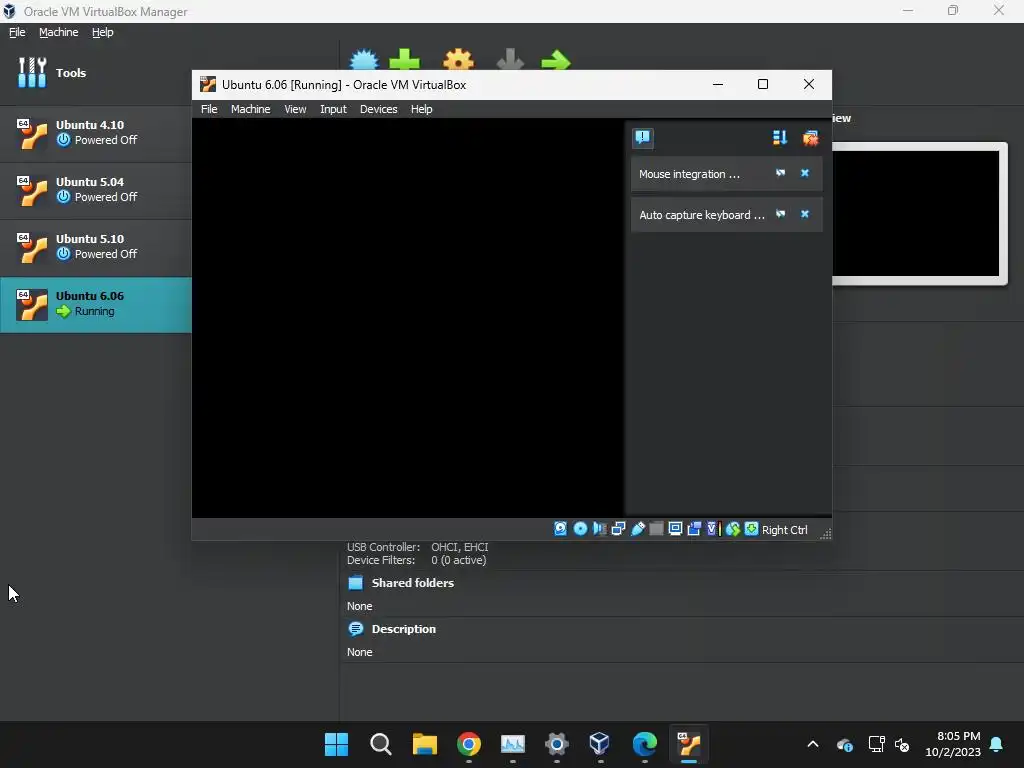Open Google Chrome from taskbar
This screenshot has height=768, width=1024.
[469, 744]
